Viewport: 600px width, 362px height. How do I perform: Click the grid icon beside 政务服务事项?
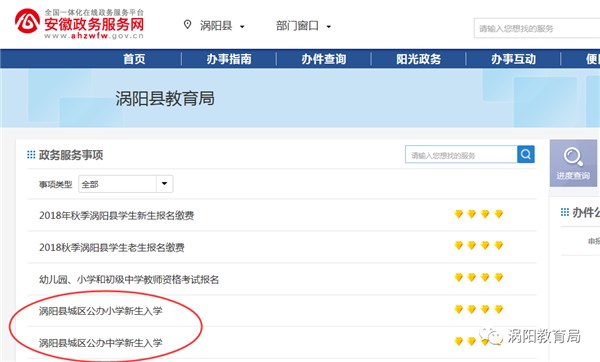point(31,155)
